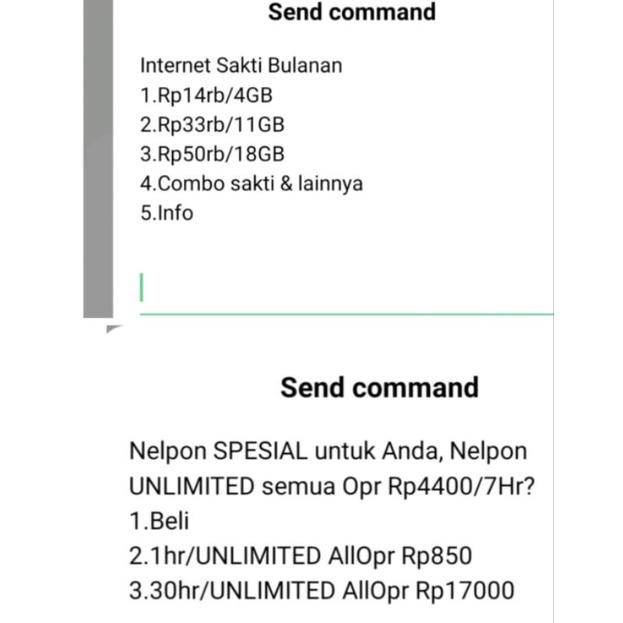Click the gray strip left of the dialog
This screenshot has width=623, height=623.
coord(97,160)
